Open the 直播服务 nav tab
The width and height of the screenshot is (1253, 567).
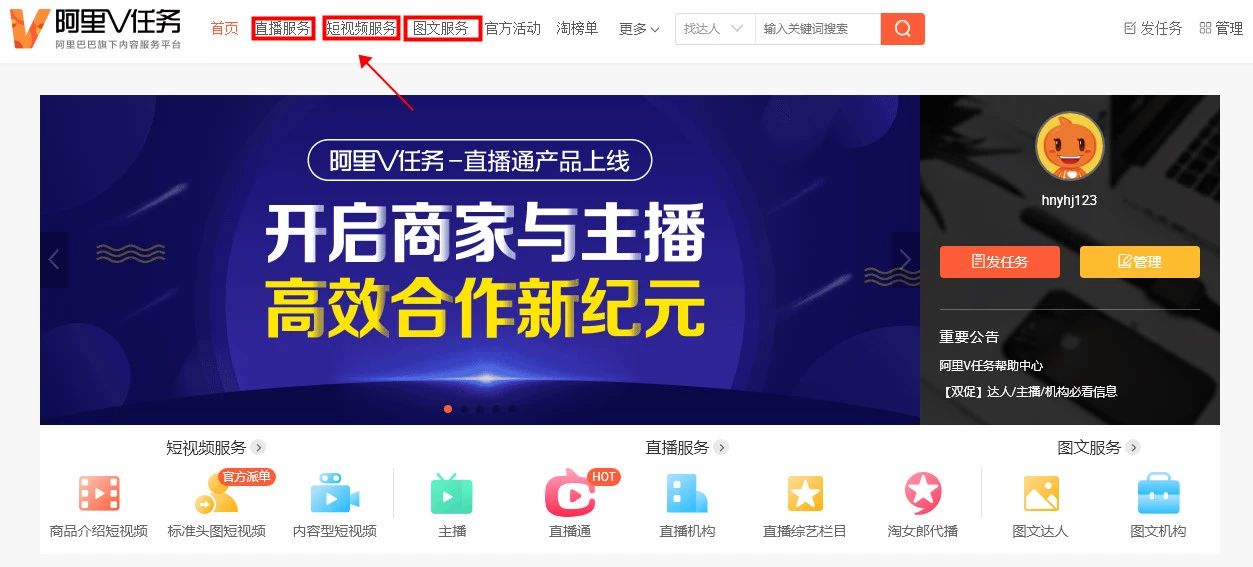coord(283,29)
